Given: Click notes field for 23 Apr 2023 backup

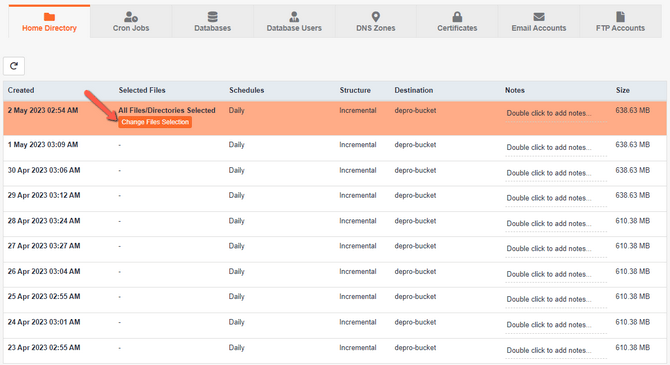Looking at the screenshot, I should [556, 350].
